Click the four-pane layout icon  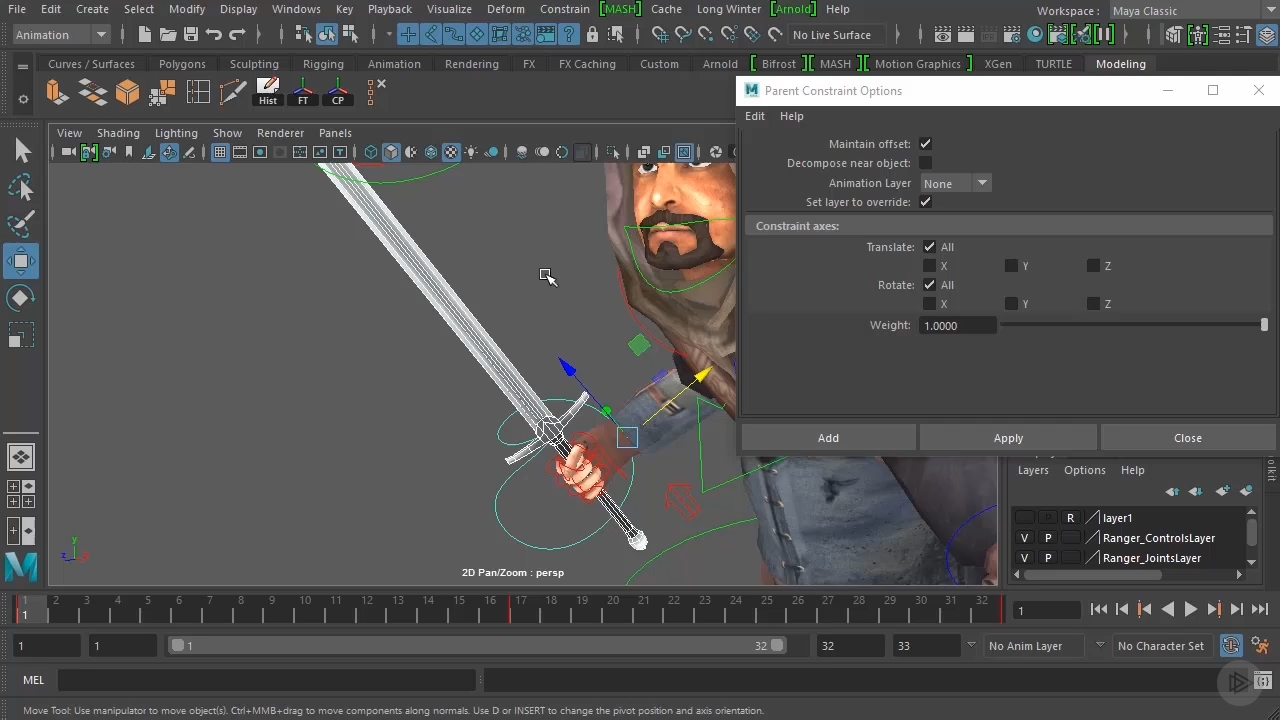tap(21, 494)
